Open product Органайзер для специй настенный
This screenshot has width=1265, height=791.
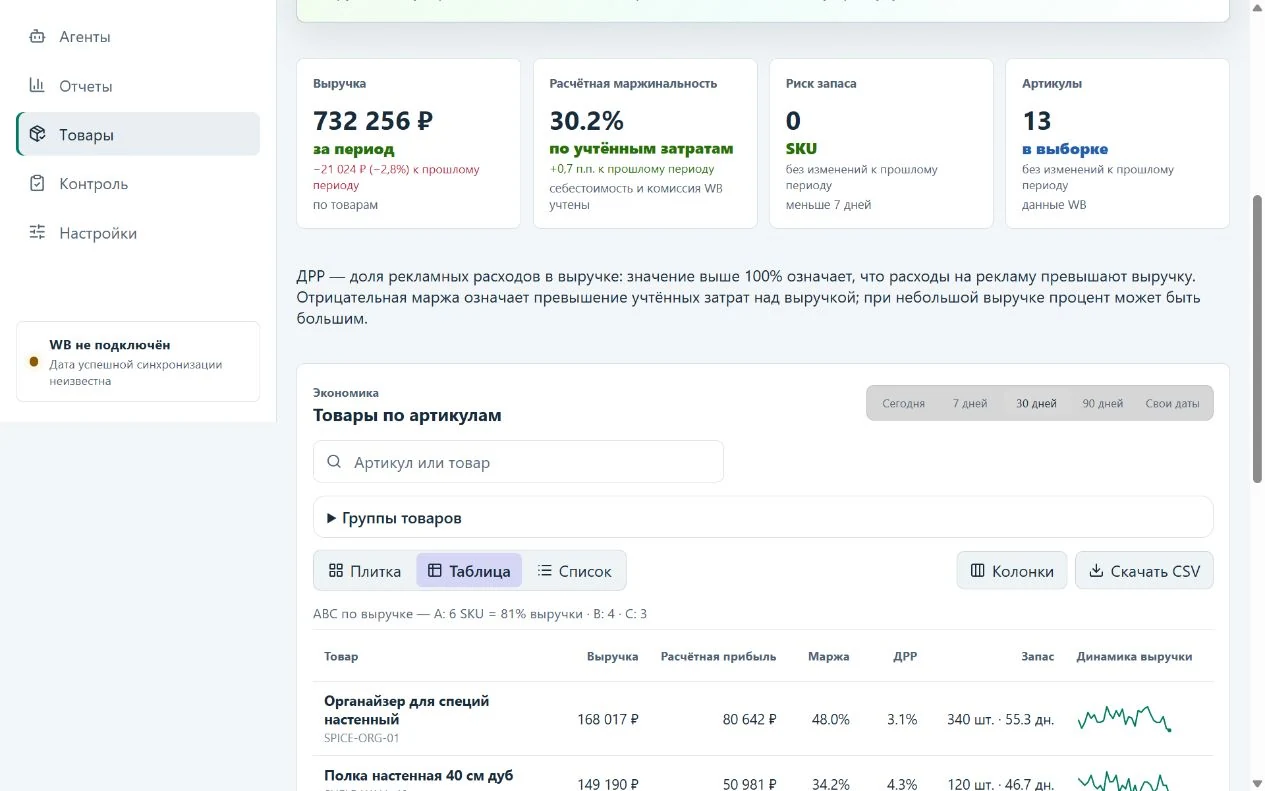tap(406, 710)
